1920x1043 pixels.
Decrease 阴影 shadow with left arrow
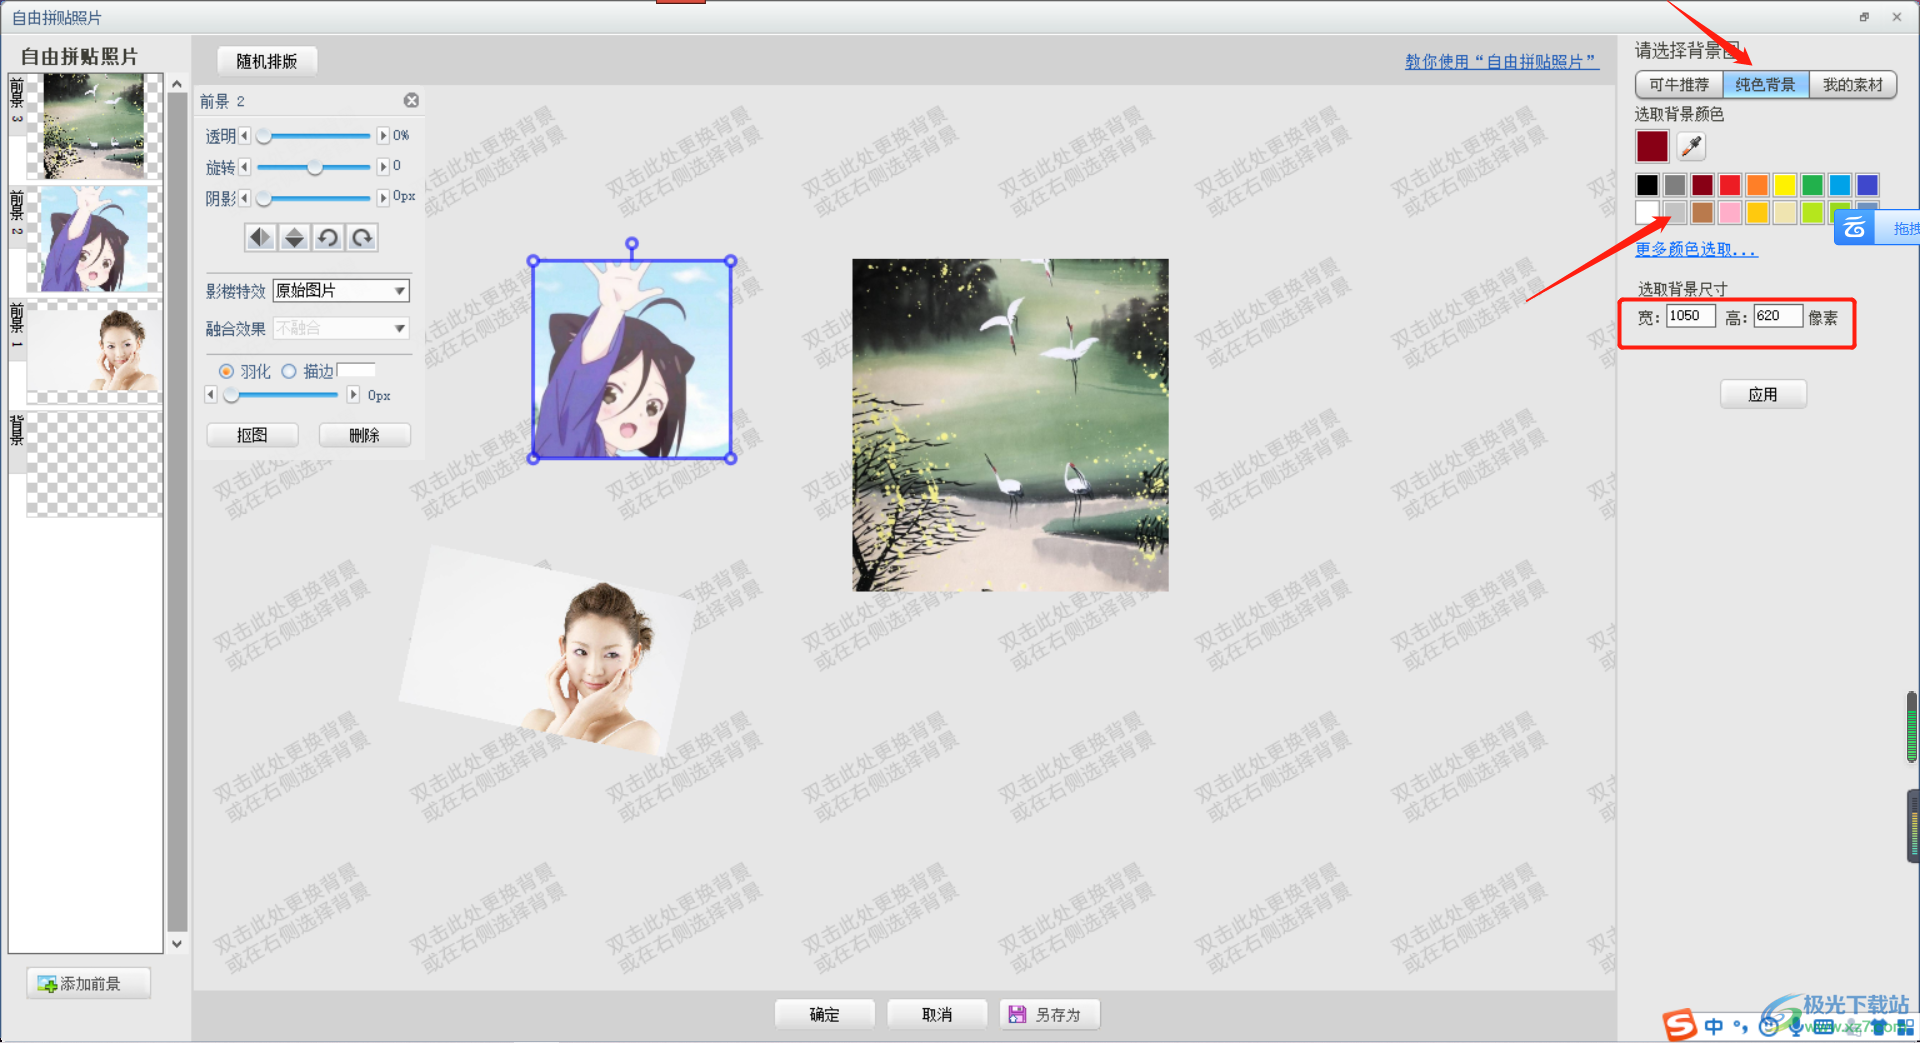[244, 197]
